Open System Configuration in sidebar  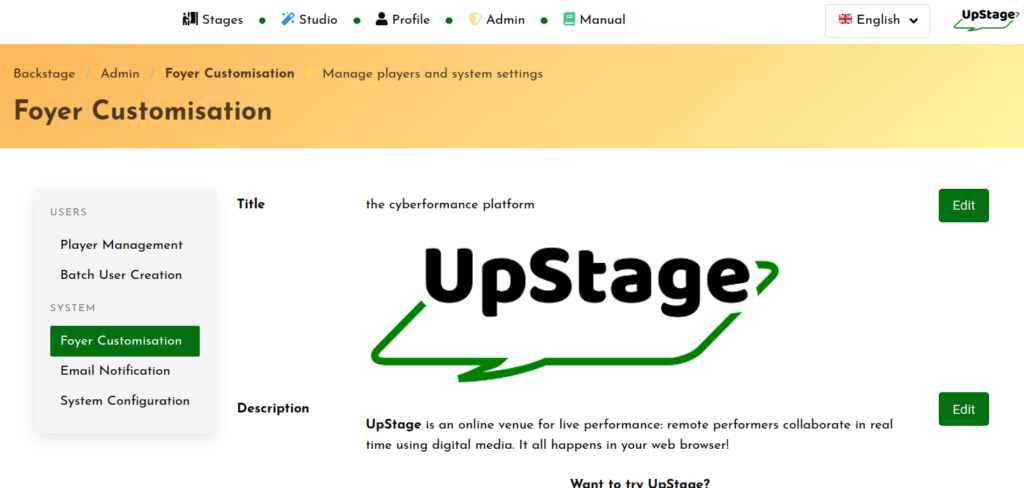(125, 401)
